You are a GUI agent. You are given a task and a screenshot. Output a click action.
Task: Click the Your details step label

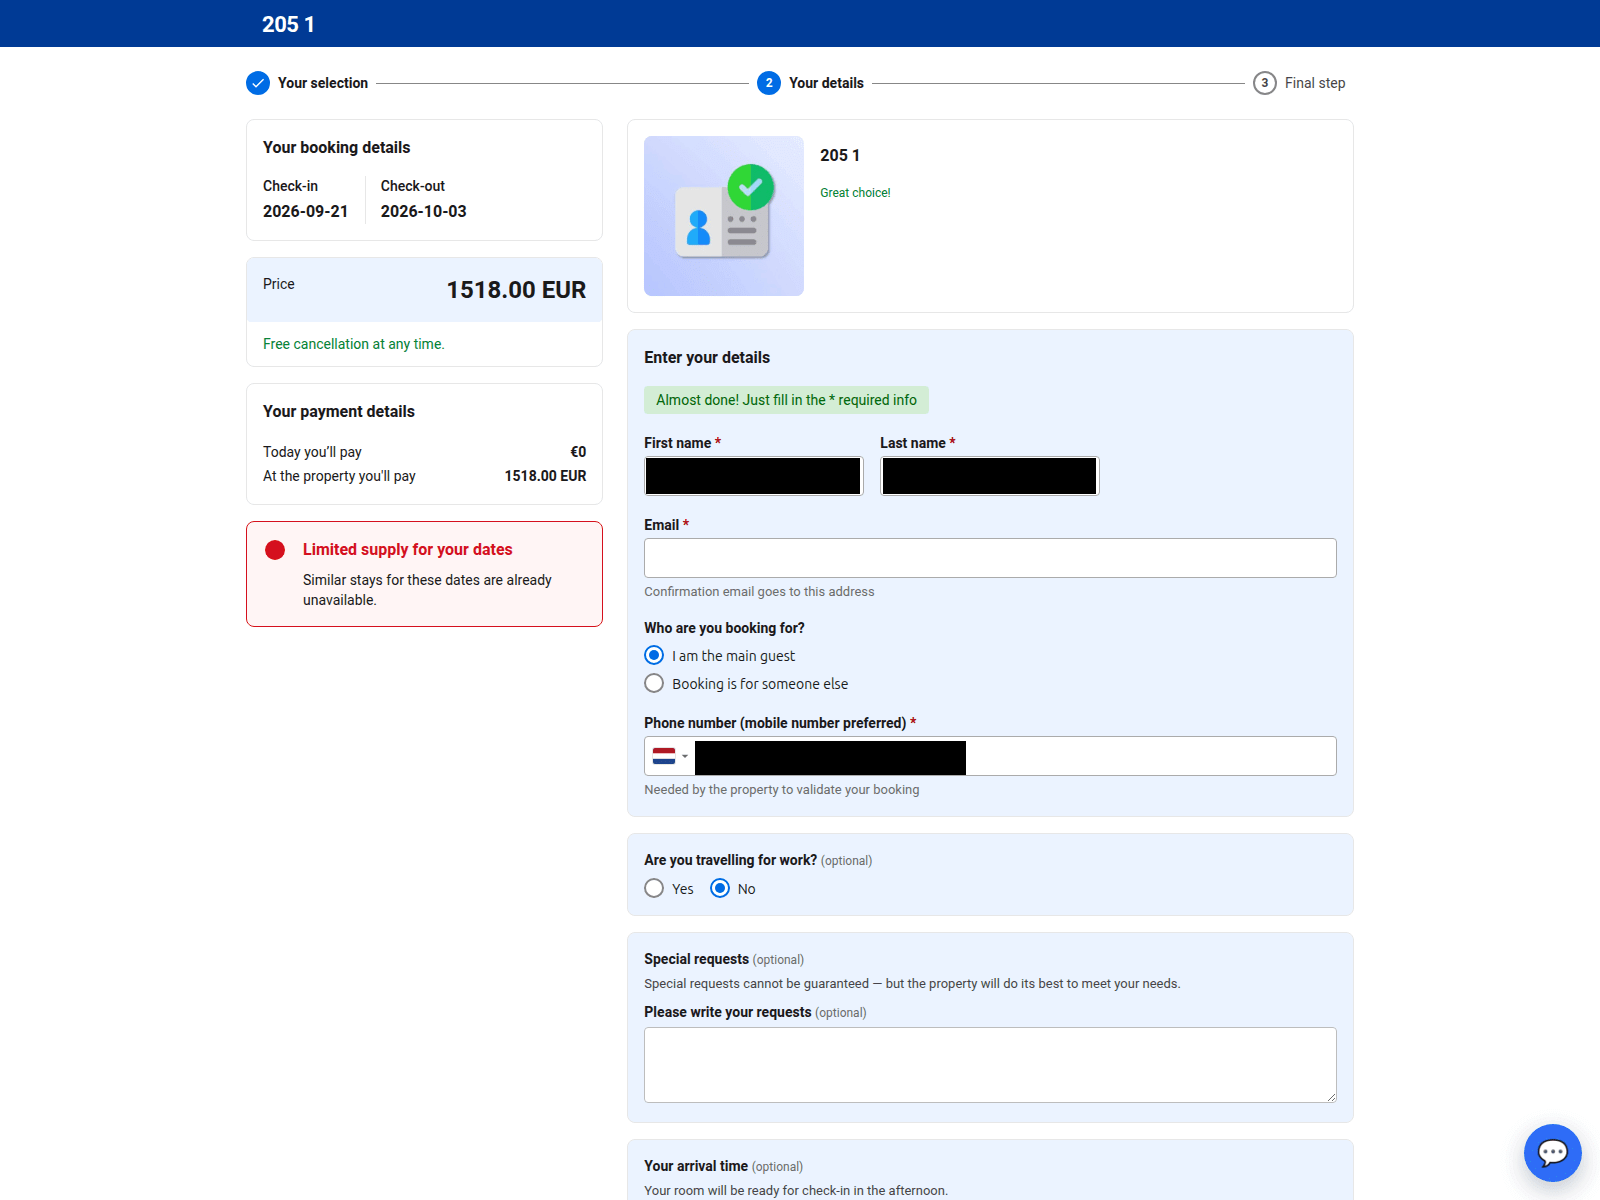tap(826, 83)
